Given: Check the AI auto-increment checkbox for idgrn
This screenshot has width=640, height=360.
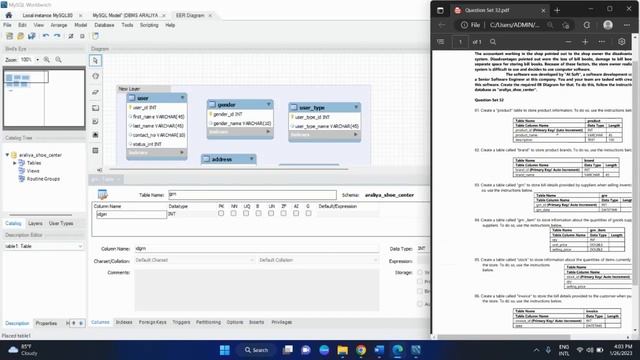Looking at the screenshot, I should (x=296, y=213).
